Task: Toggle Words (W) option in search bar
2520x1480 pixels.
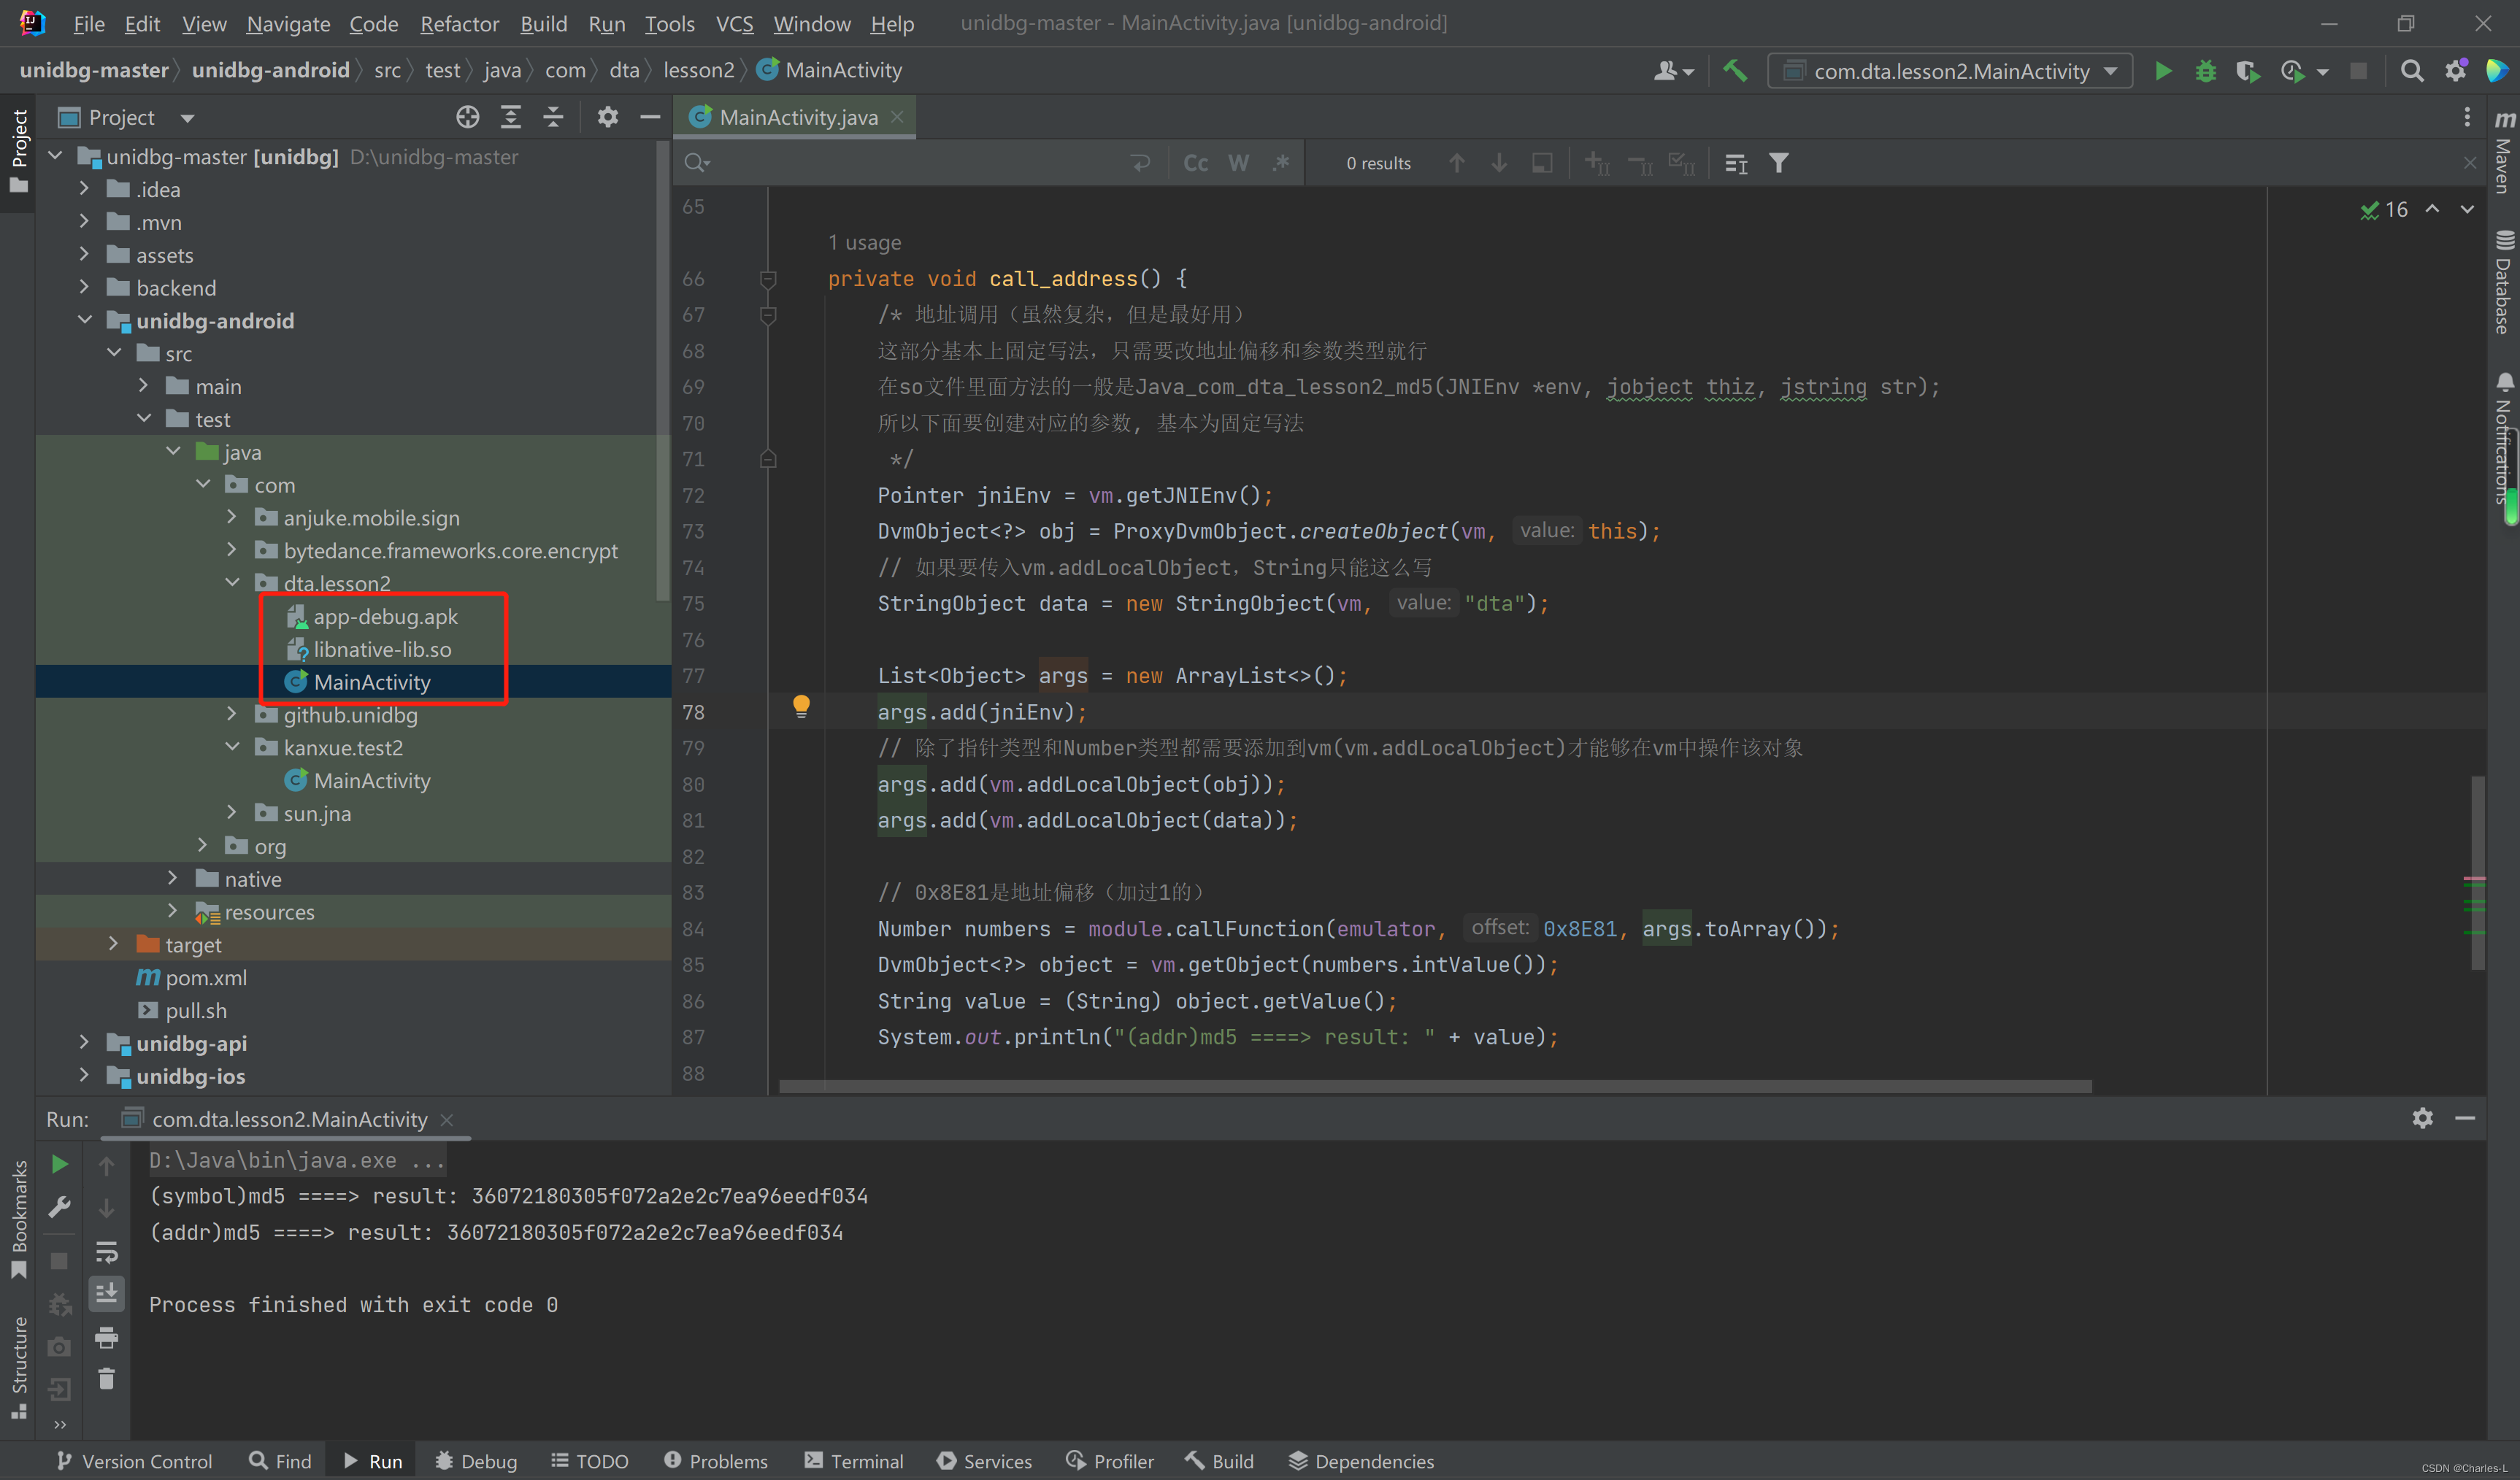Action: 1238,163
